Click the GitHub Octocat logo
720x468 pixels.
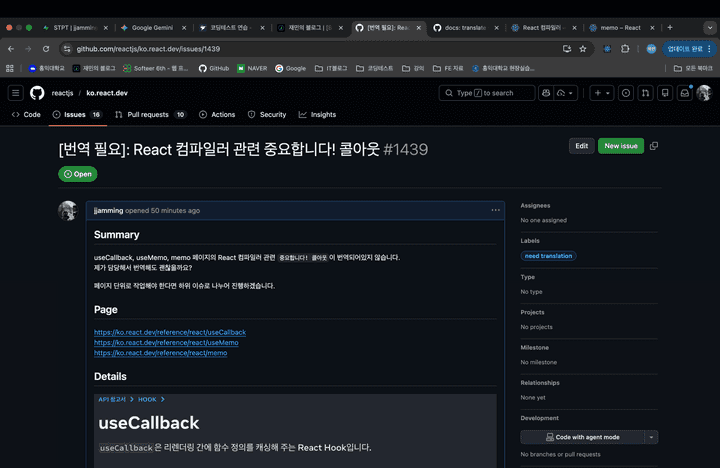click(x=37, y=93)
